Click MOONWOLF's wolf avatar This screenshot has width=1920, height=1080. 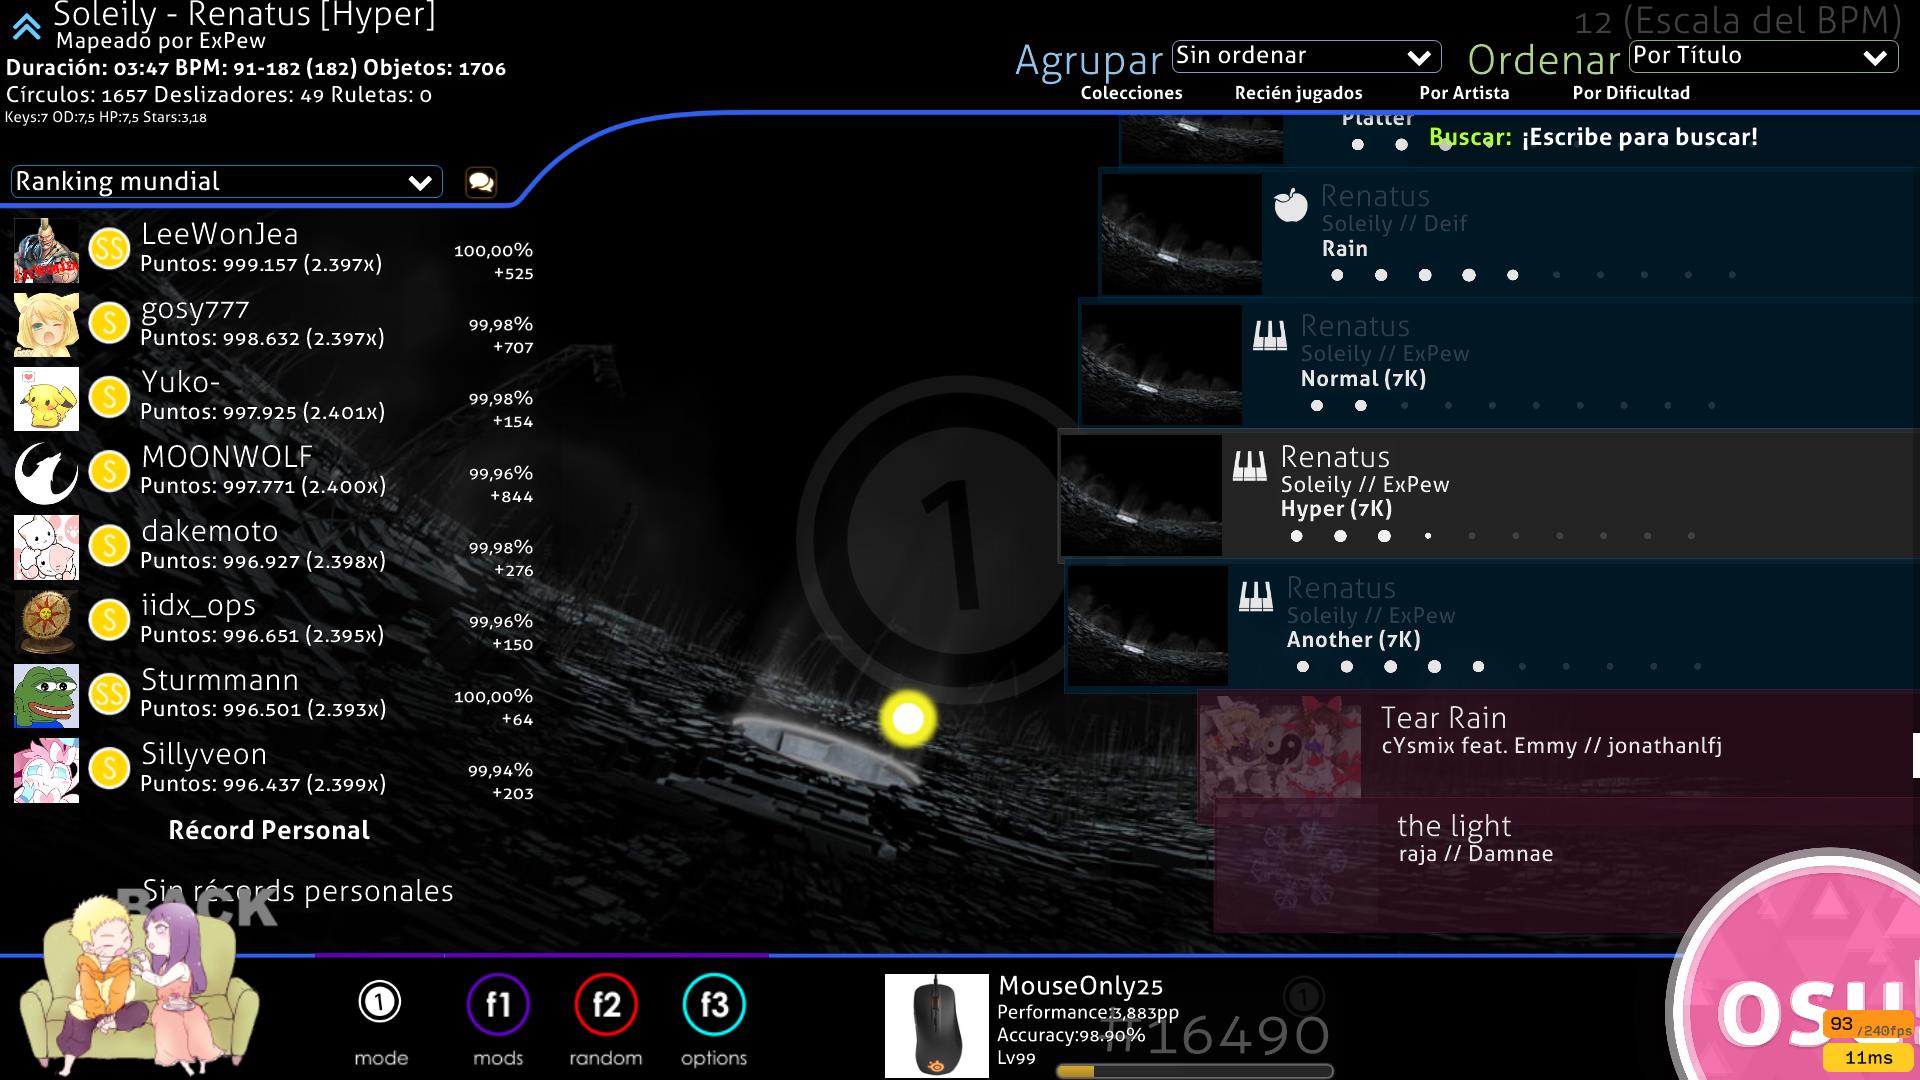tap(46, 472)
